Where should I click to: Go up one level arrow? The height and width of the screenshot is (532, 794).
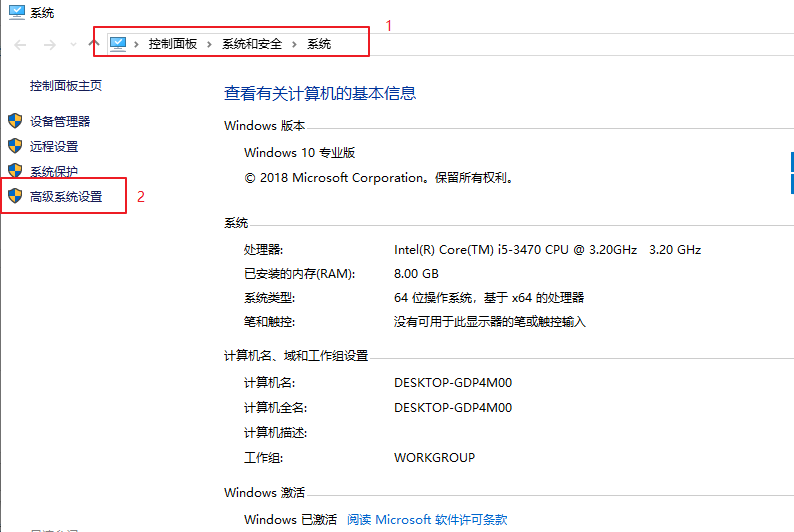coord(94,44)
